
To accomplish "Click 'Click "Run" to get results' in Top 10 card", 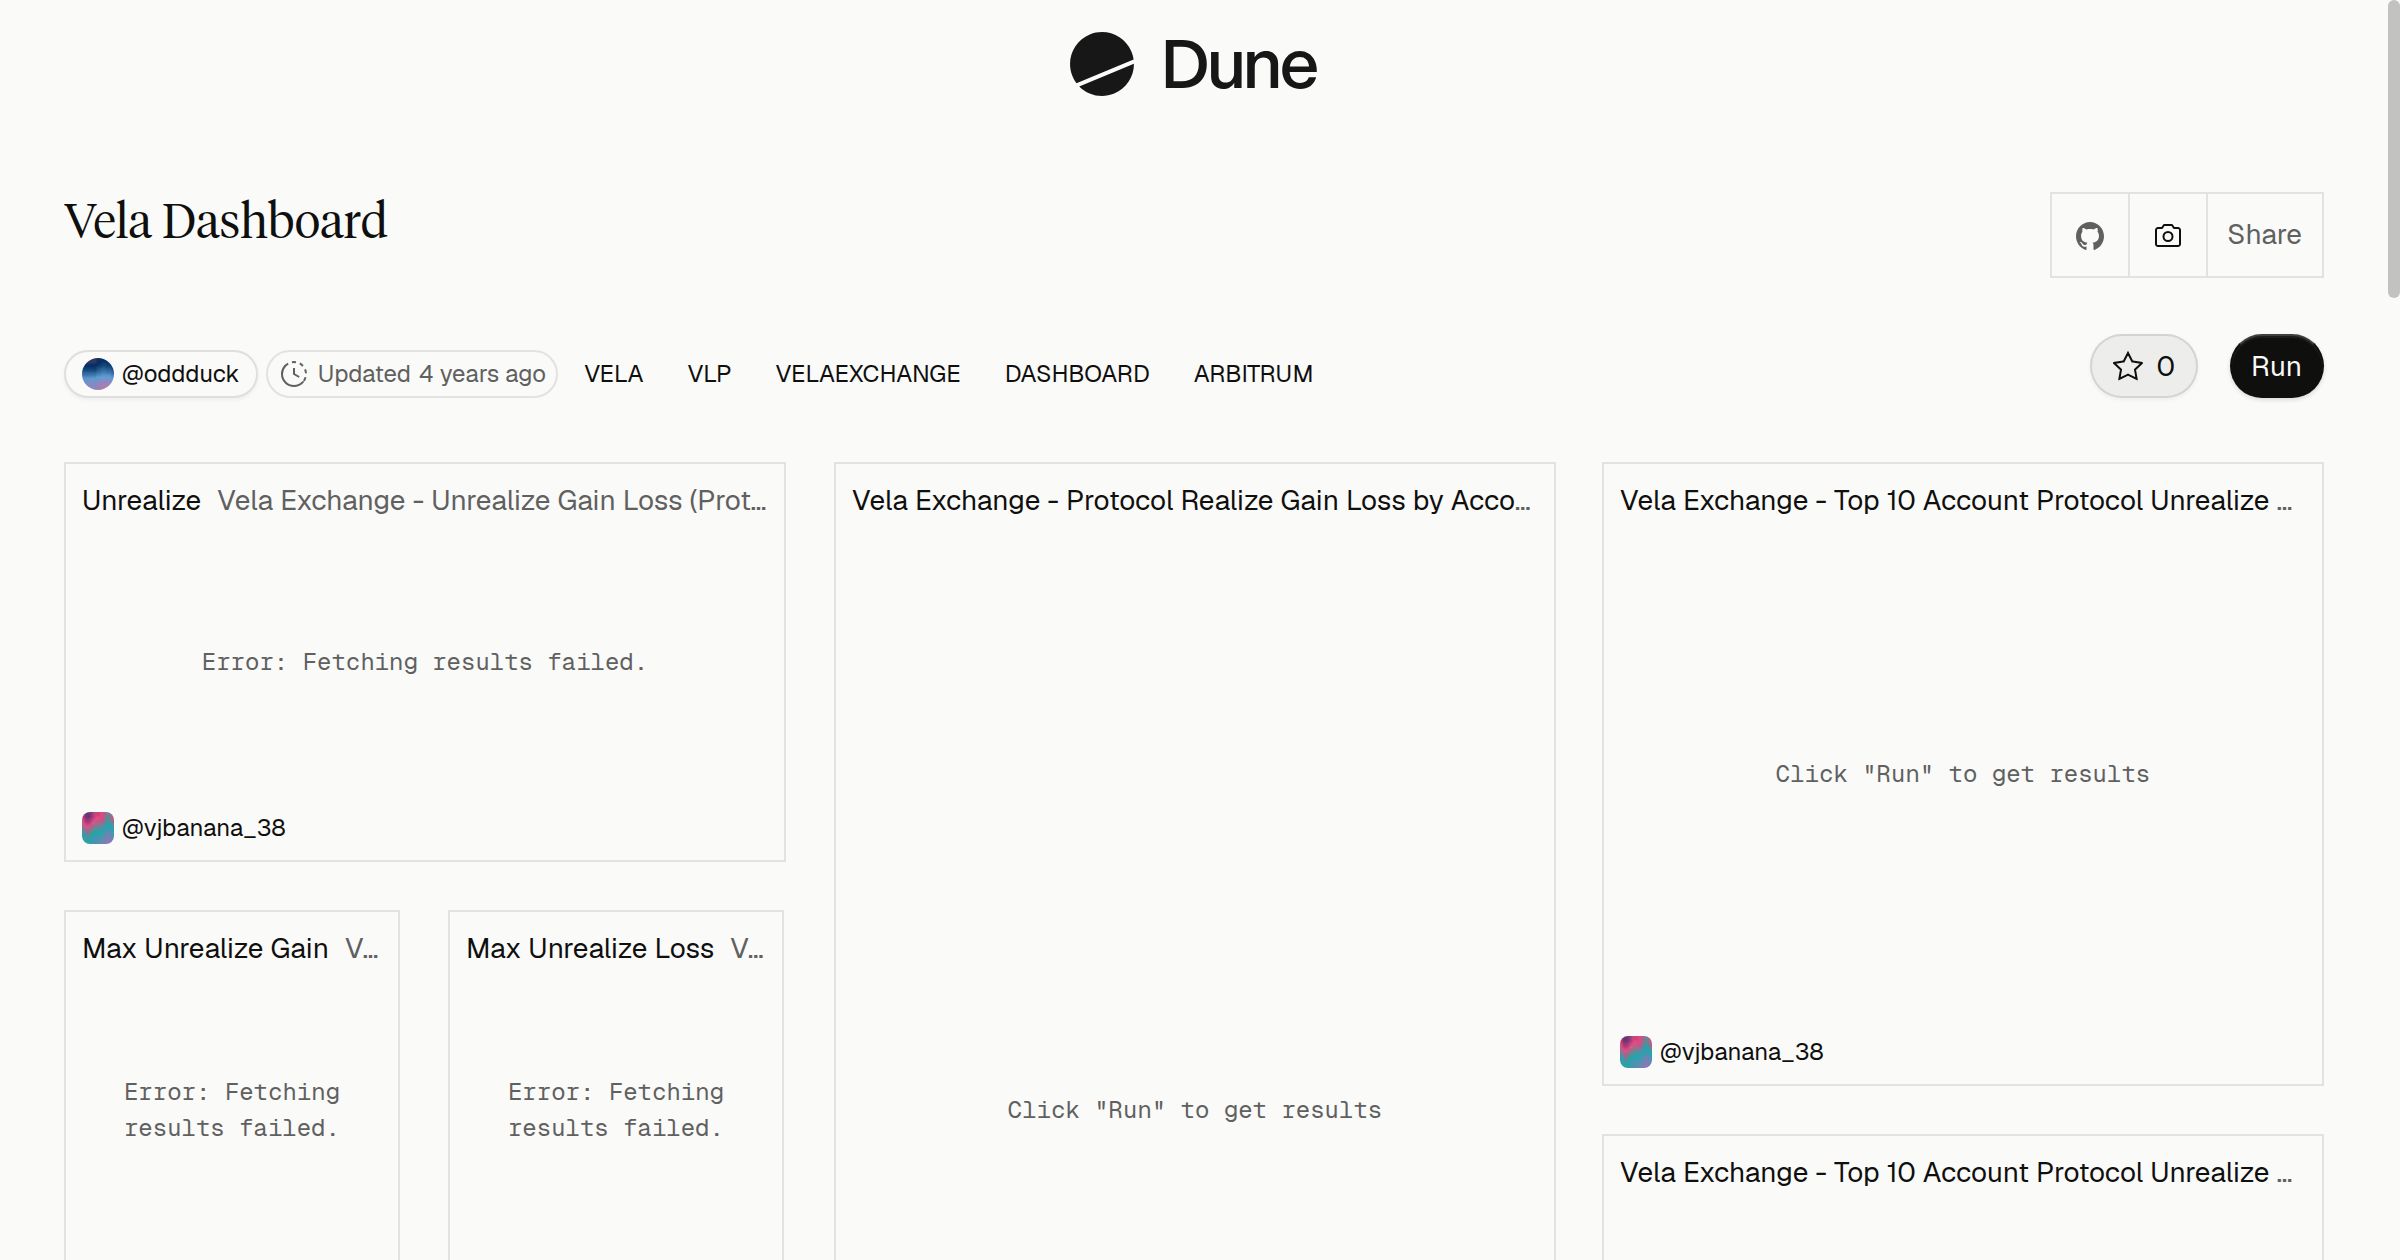I will (1962, 774).
